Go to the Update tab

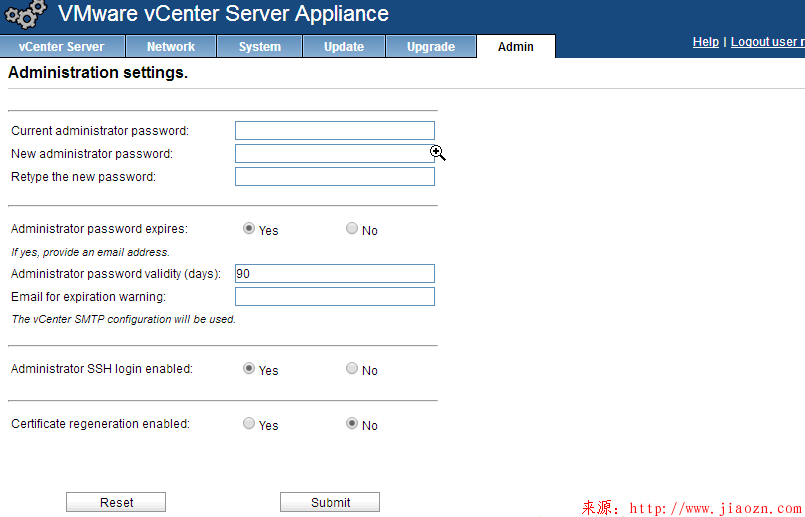pyautogui.click(x=344, y=47)
